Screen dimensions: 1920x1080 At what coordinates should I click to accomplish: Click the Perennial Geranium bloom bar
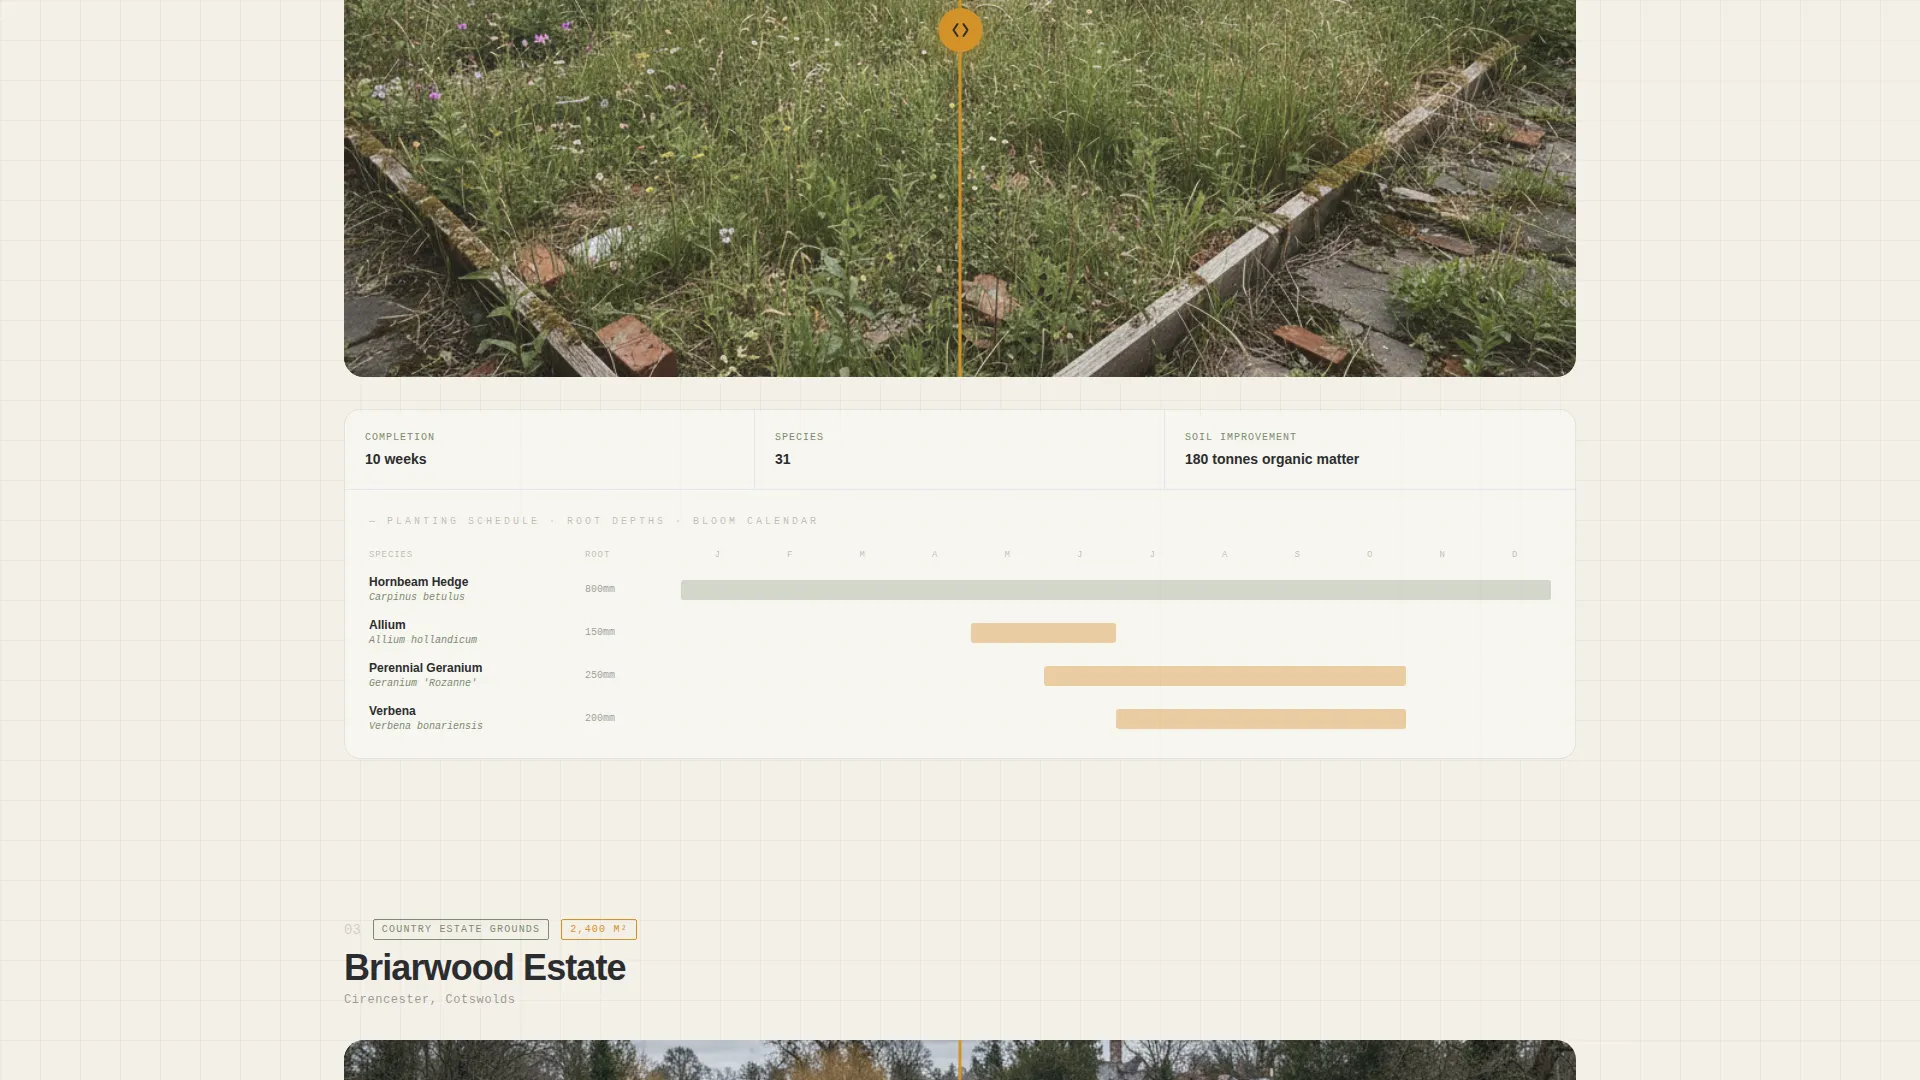click(x=1224, y=676)
